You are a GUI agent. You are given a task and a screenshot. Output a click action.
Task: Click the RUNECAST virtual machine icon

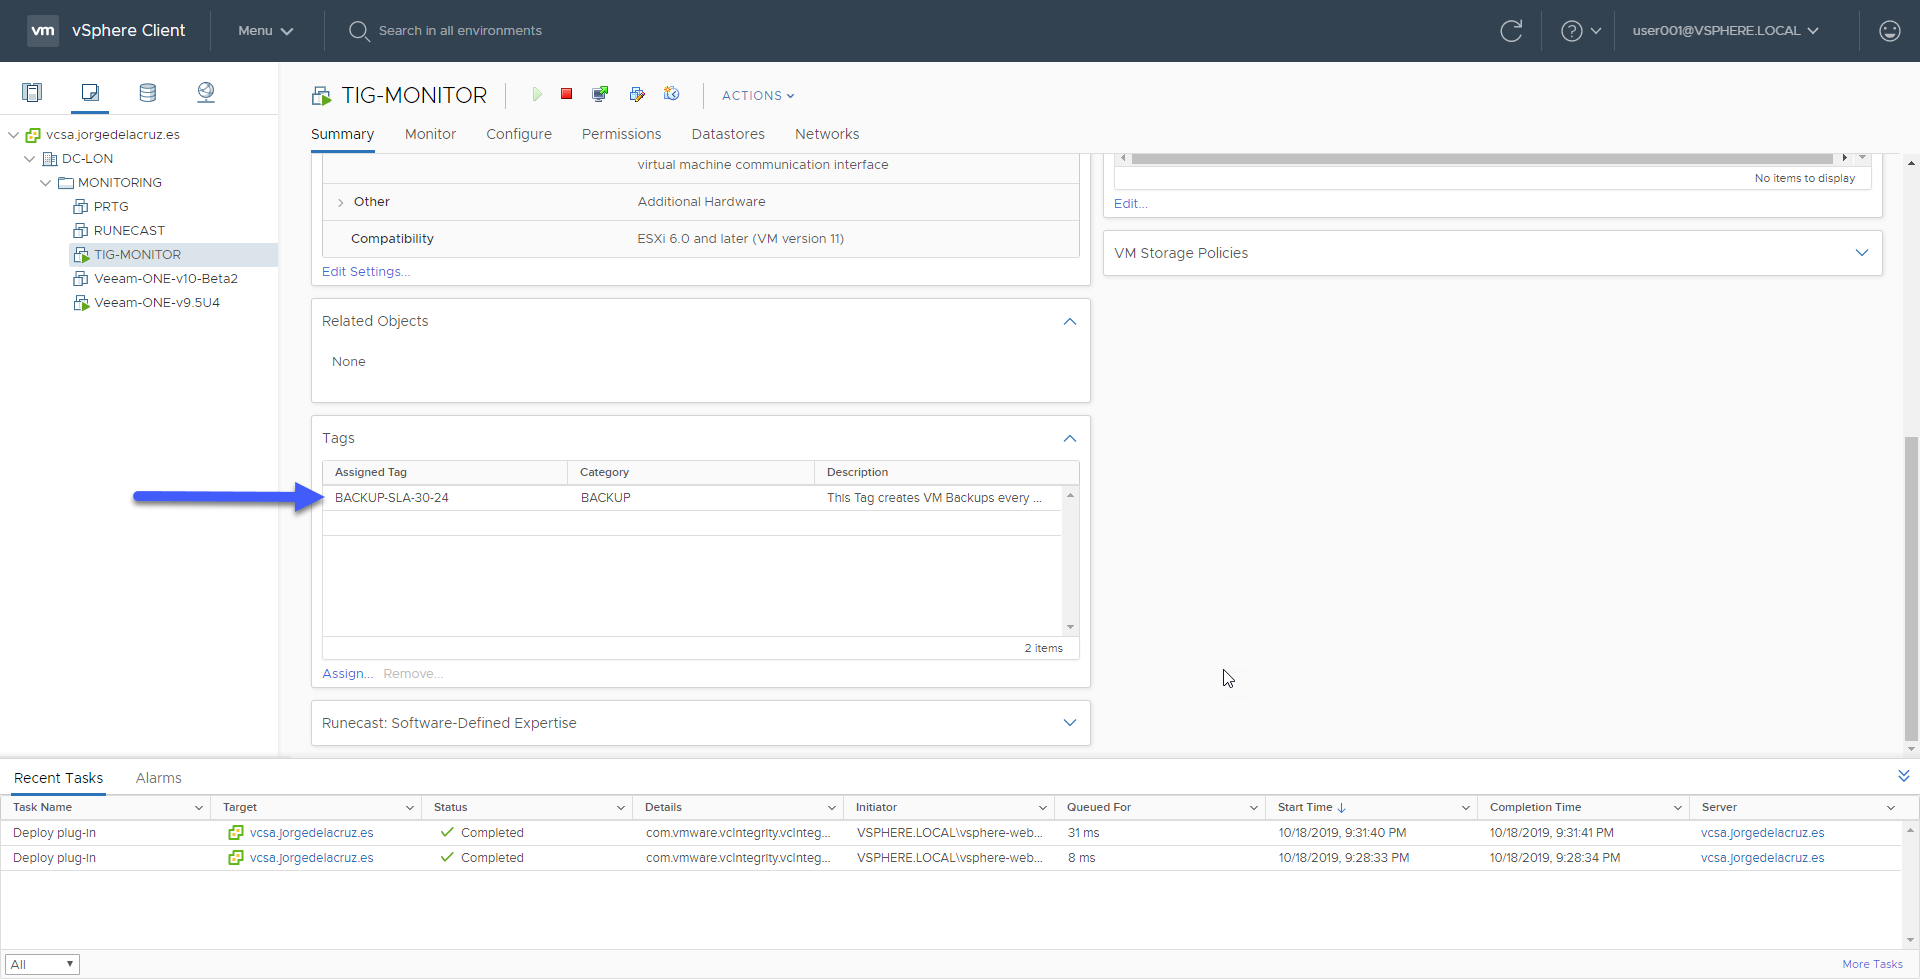coord(81,231)
